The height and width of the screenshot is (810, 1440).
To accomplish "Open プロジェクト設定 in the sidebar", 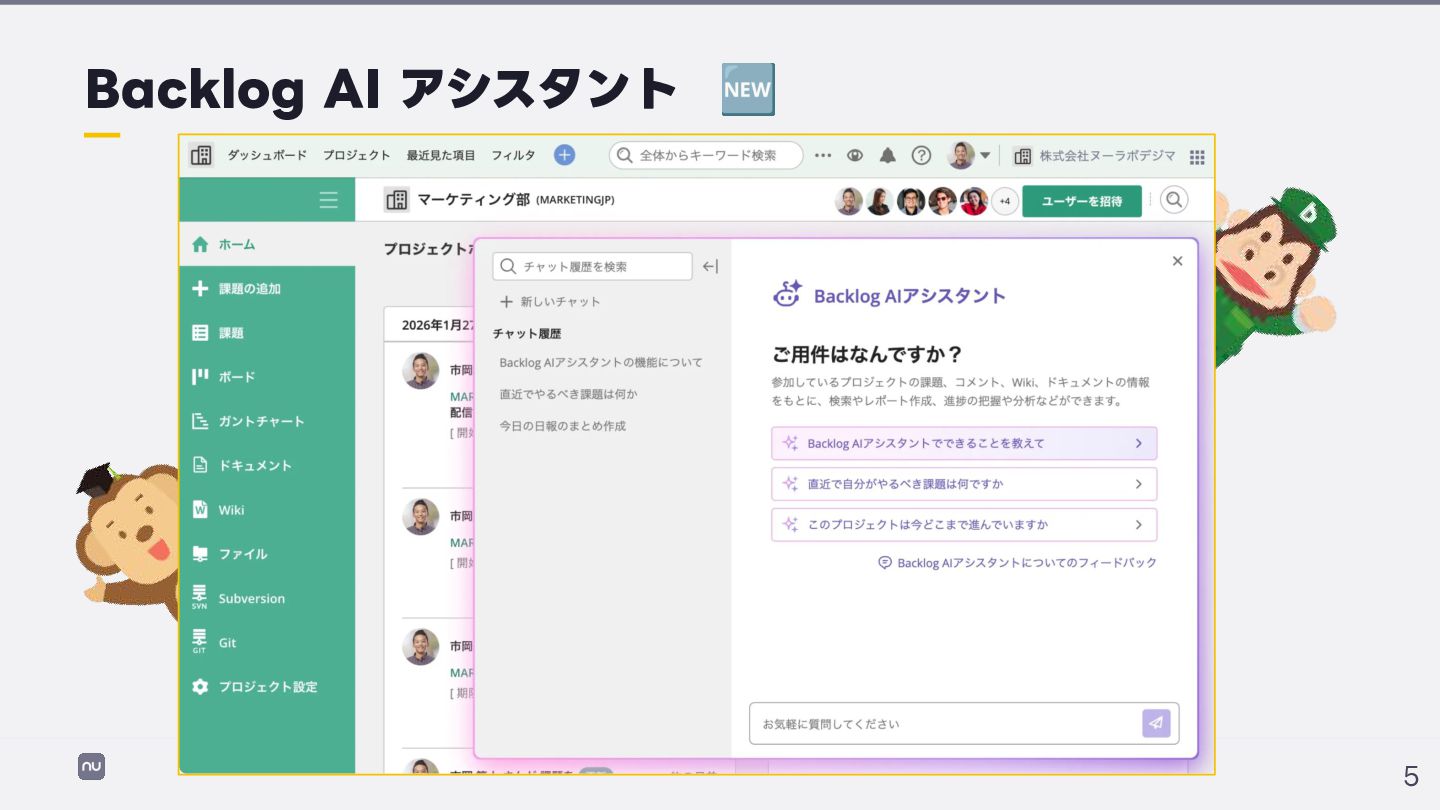I will click(x=267, y=687).
